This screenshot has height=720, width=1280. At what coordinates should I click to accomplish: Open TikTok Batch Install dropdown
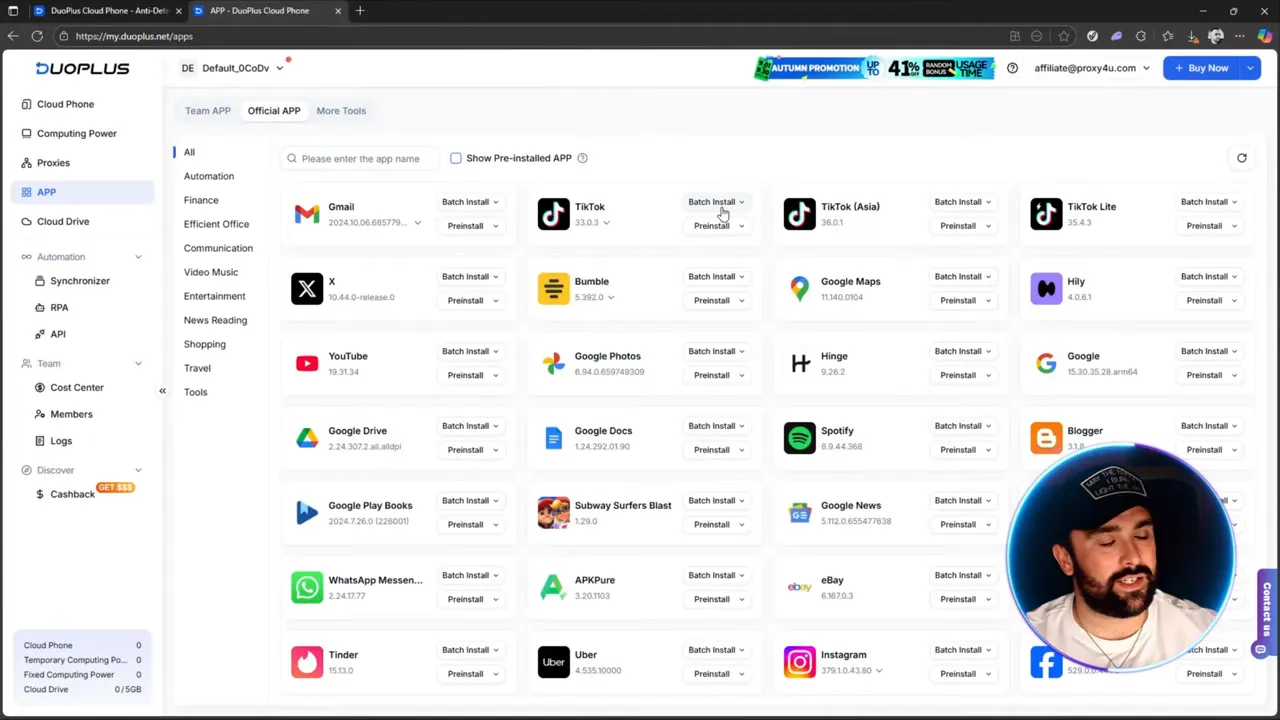coord(716,202)
